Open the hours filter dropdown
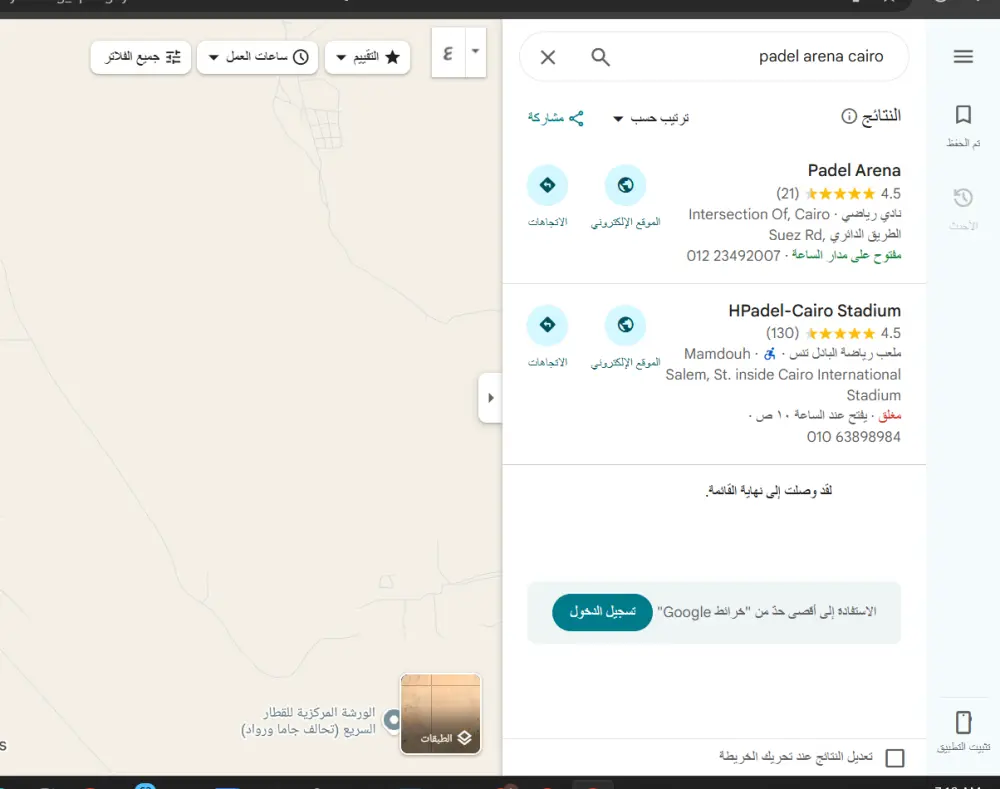The height and width of the screenshot is (789, 1000). coord(258,57)
